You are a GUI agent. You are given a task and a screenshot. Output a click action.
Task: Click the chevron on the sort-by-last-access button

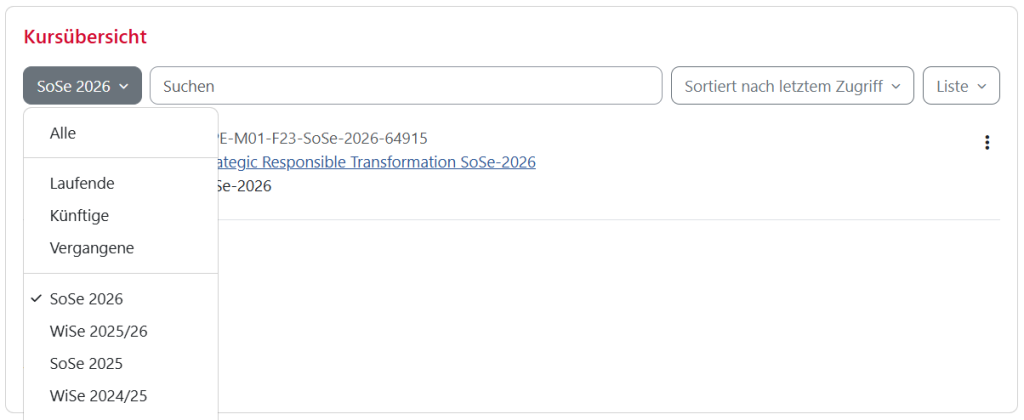(x=896, y=87)
